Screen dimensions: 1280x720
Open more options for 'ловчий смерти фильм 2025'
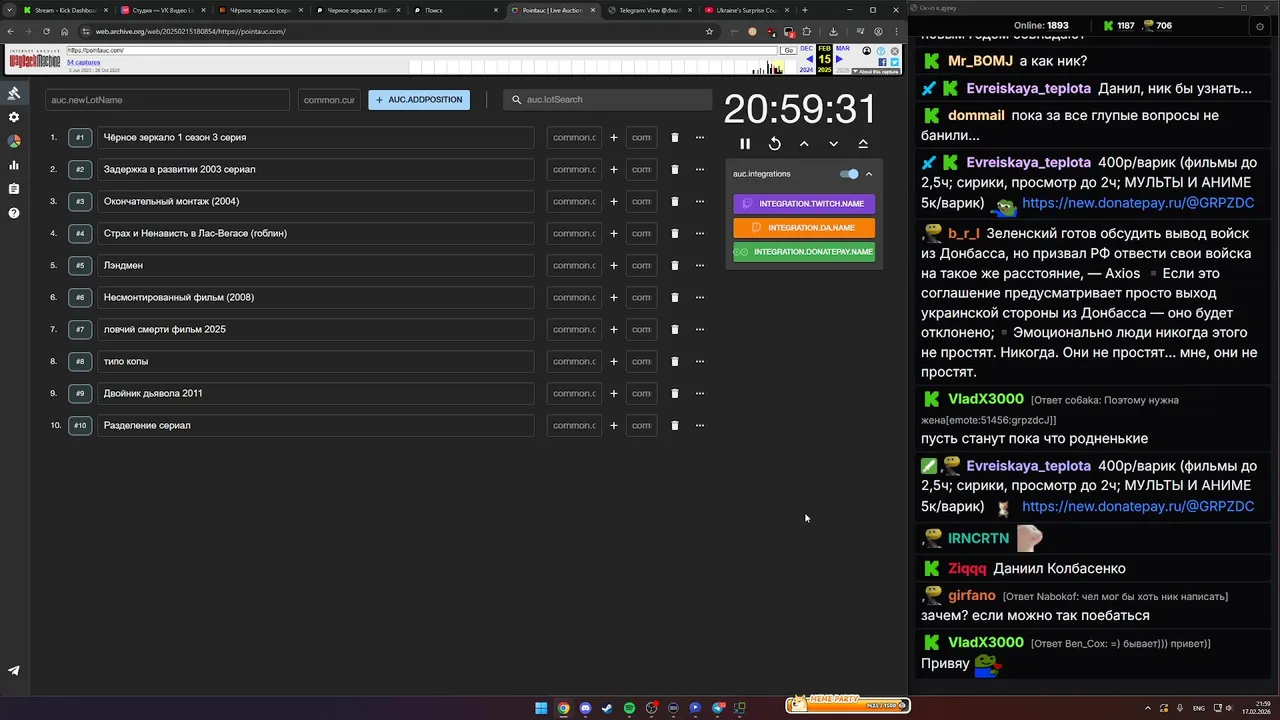coord(700,329)
